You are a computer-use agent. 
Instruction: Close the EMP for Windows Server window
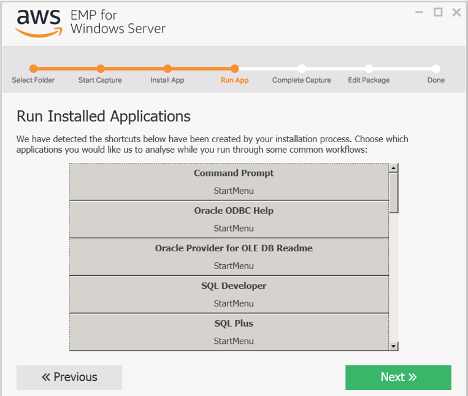[x=457, y=12]
